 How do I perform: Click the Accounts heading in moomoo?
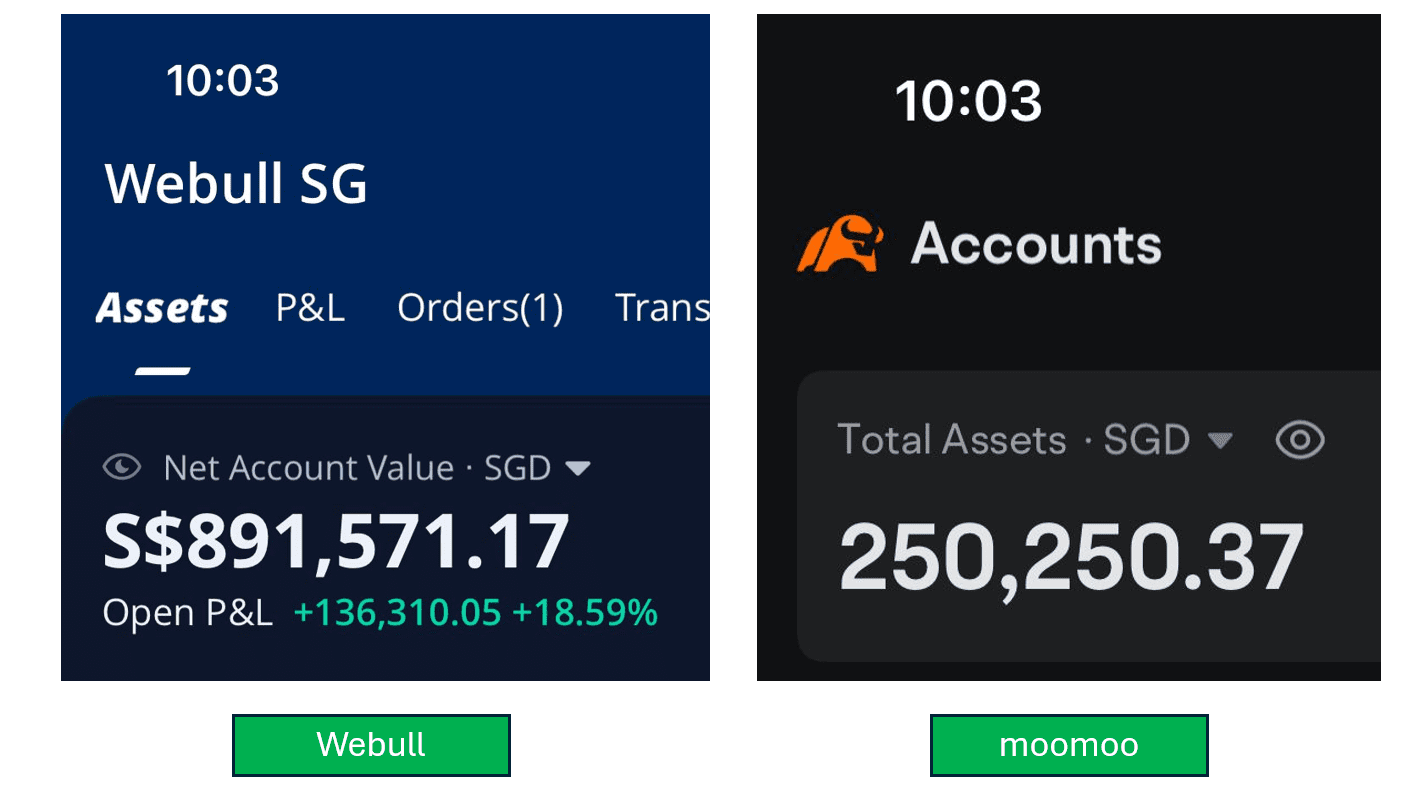1036,244
